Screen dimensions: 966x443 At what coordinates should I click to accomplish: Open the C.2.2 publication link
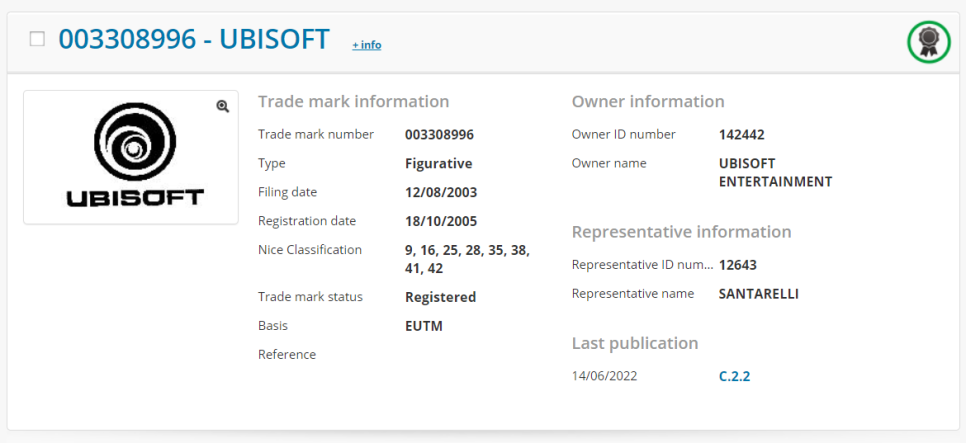point(734,376)
